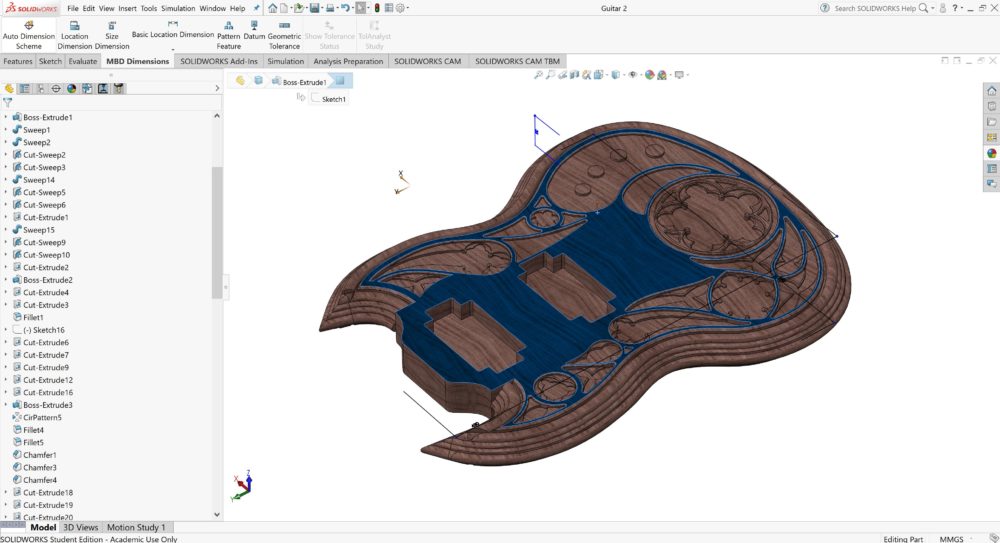Image resolution: width=1000 pixels, height=543 pixels.
Task: Switch to the Features ribbon tab
Action: pyautogui.click(x=17, y=61)
